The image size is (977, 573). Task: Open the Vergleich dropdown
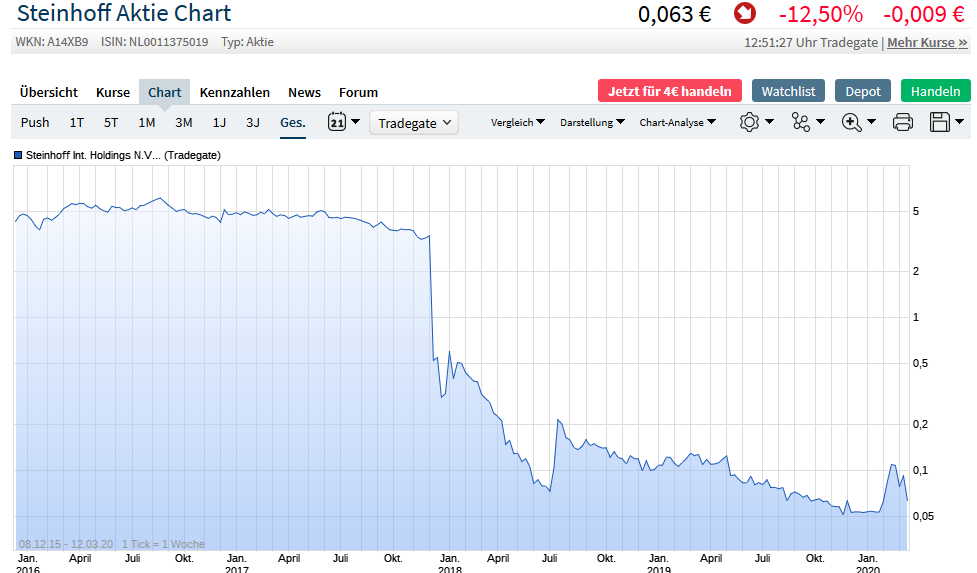pos(518,122)
